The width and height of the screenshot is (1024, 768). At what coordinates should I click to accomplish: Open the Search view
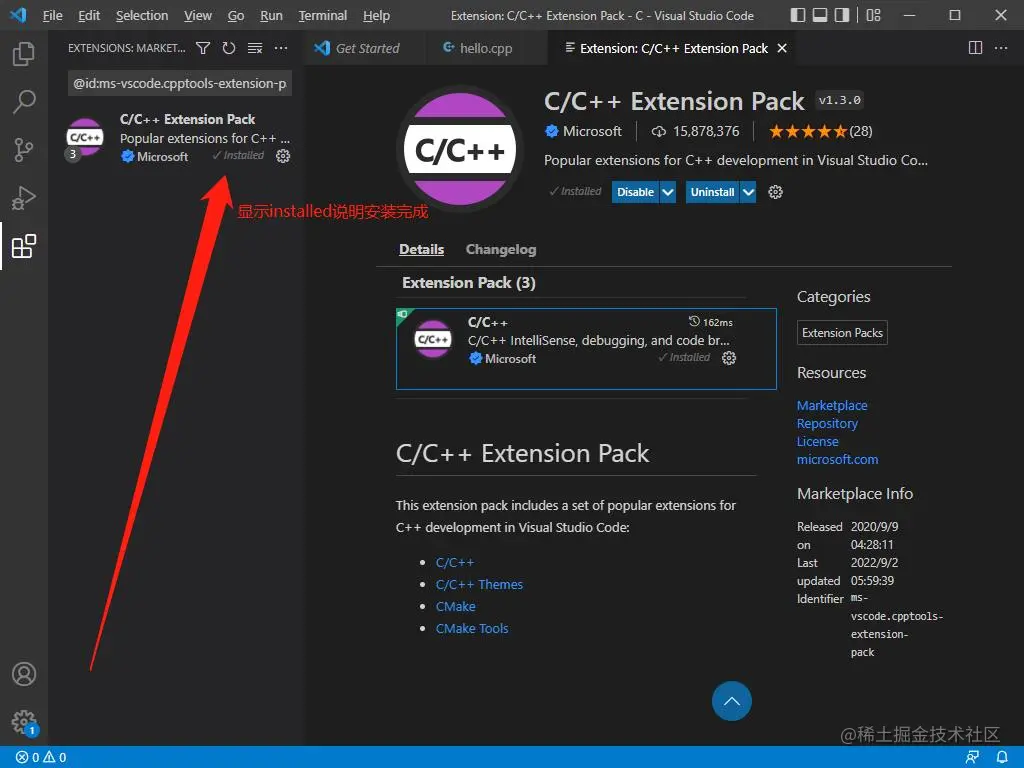(x=24, y=101)
